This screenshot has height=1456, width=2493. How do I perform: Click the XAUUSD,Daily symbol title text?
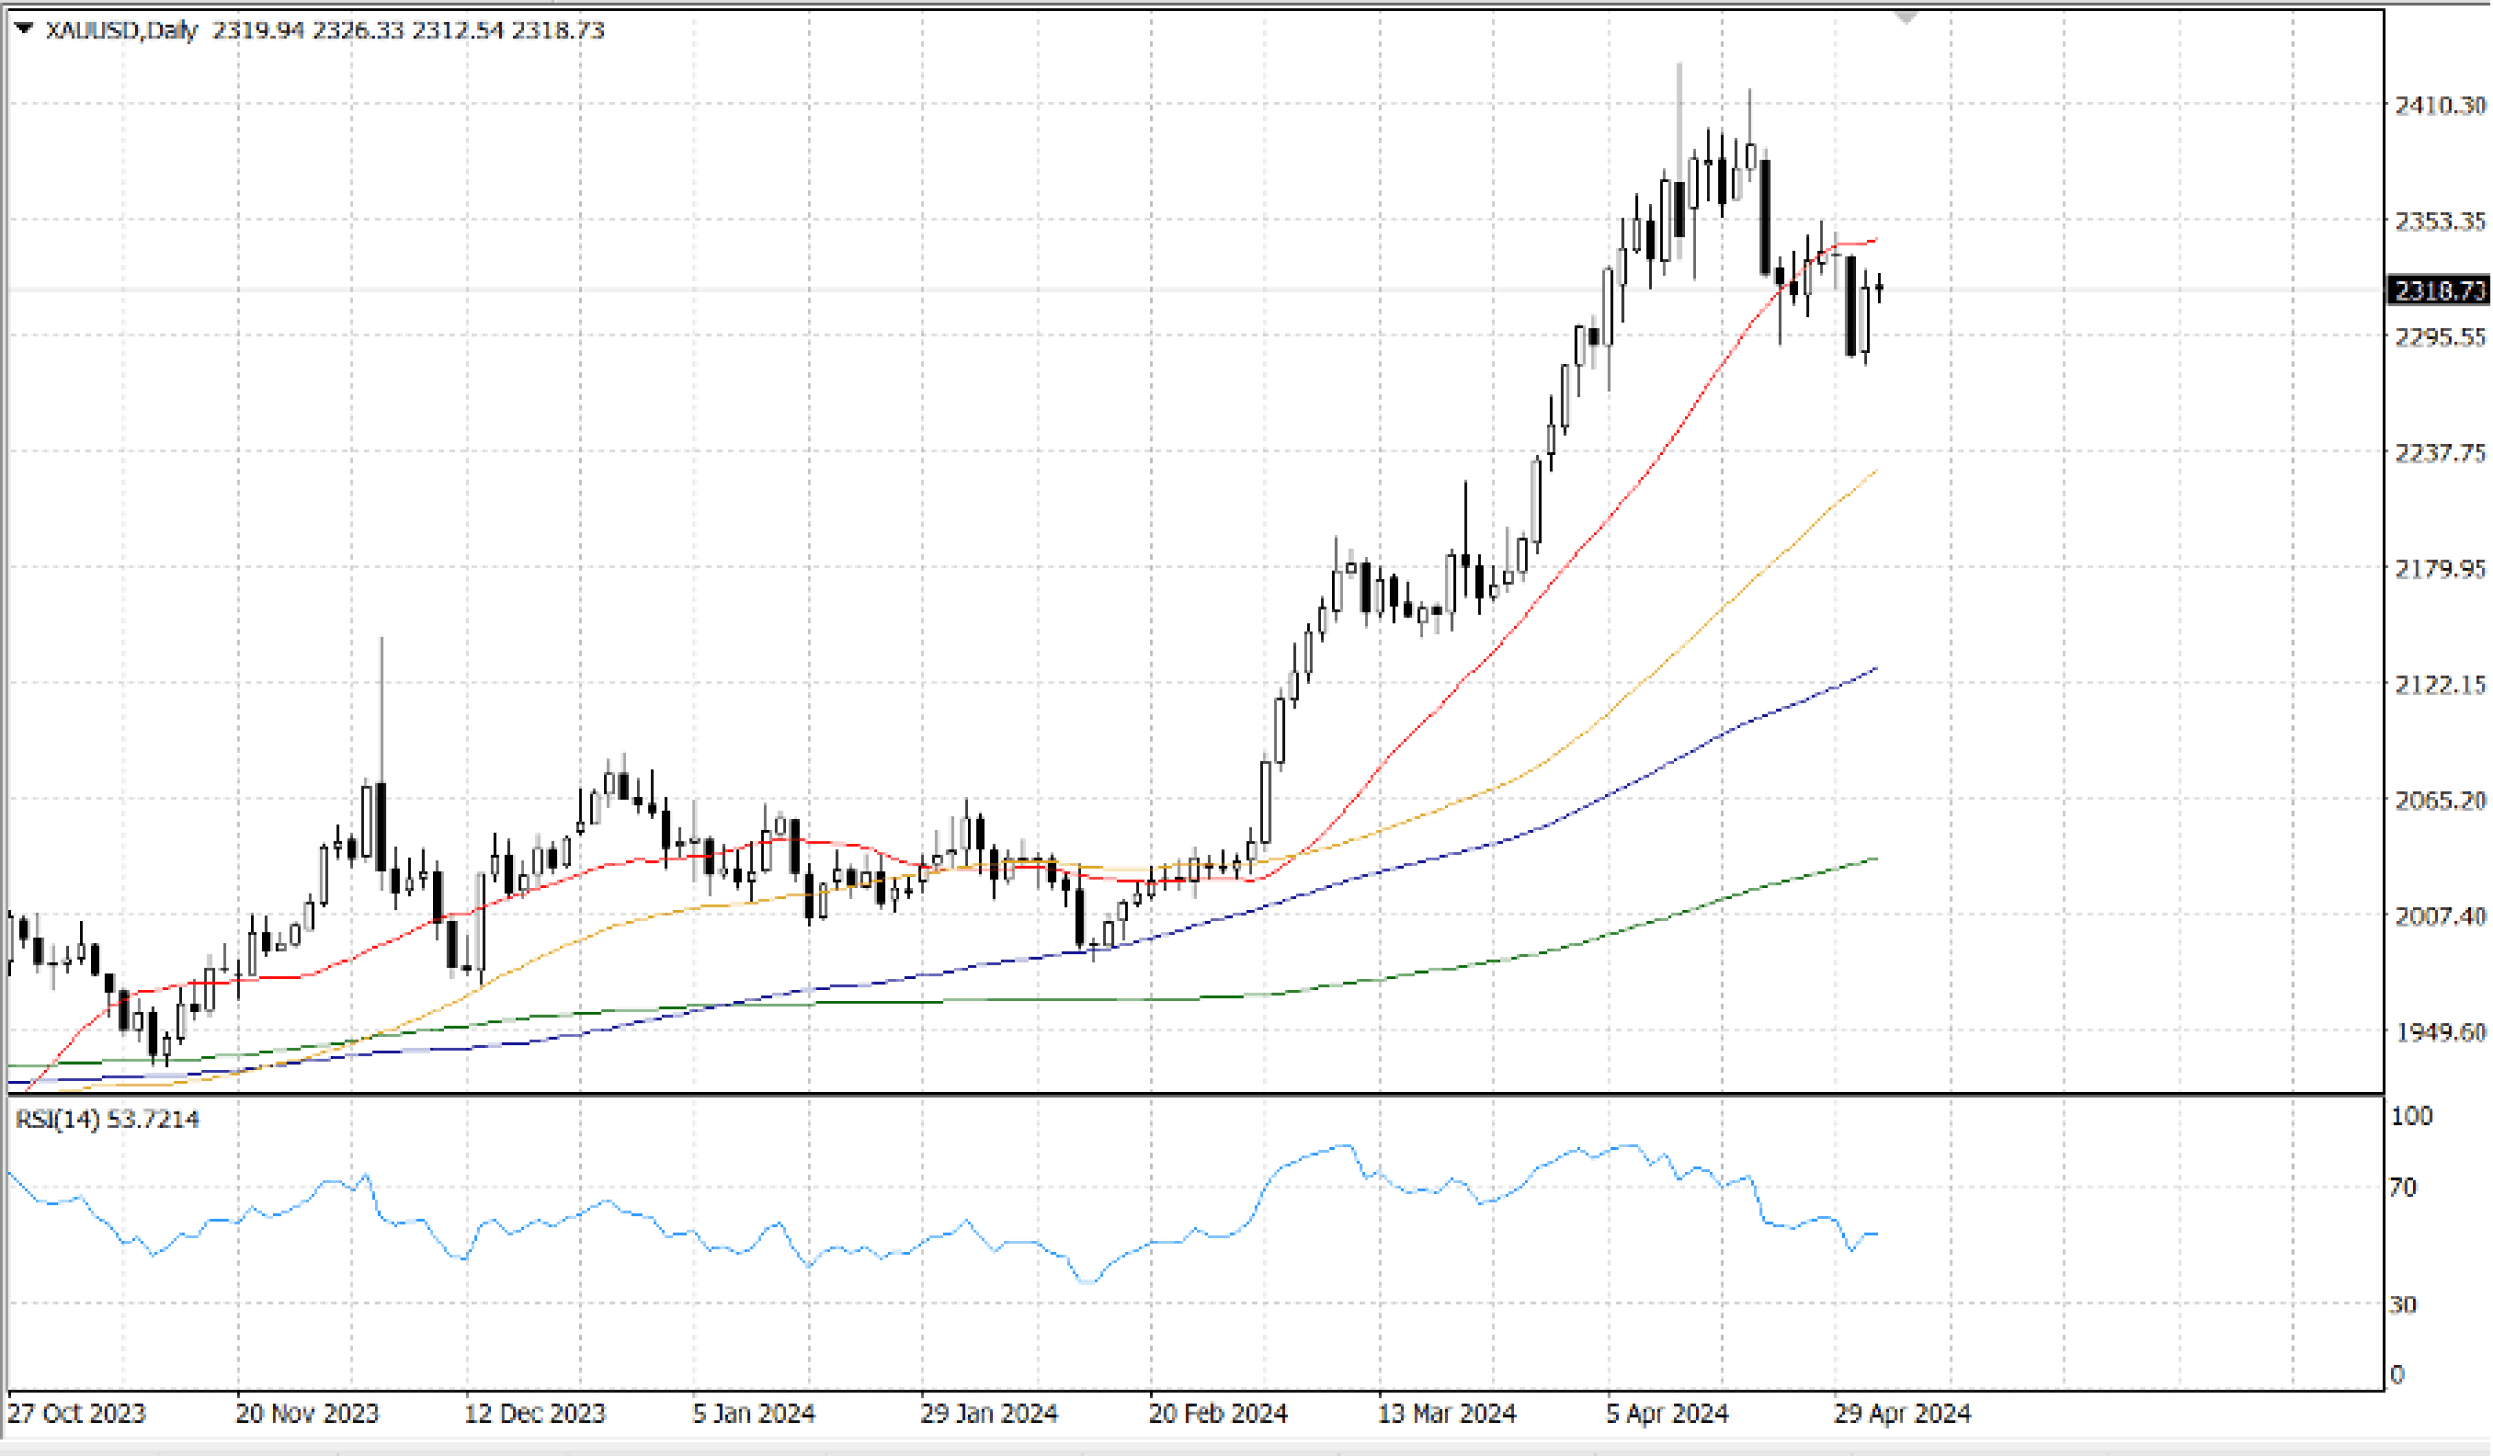(121, 31)
